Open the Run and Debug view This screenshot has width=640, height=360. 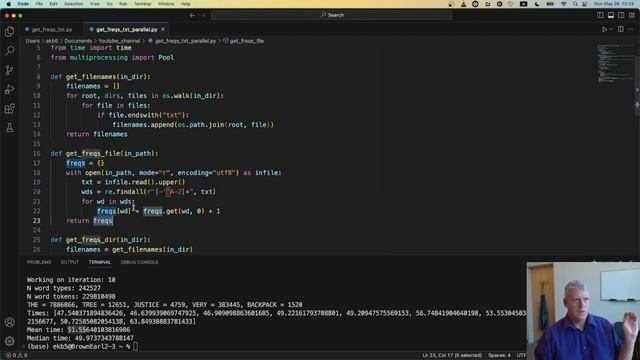pyautogui.click(x=9, y=89)
